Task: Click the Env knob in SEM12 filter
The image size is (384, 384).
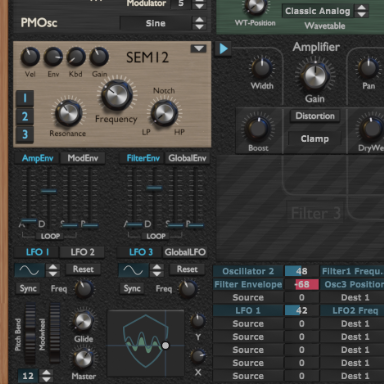Action: (53, 57)
